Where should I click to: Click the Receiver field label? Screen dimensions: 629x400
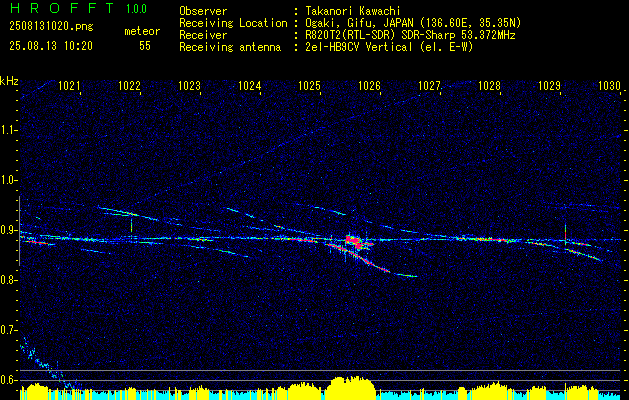203,35
